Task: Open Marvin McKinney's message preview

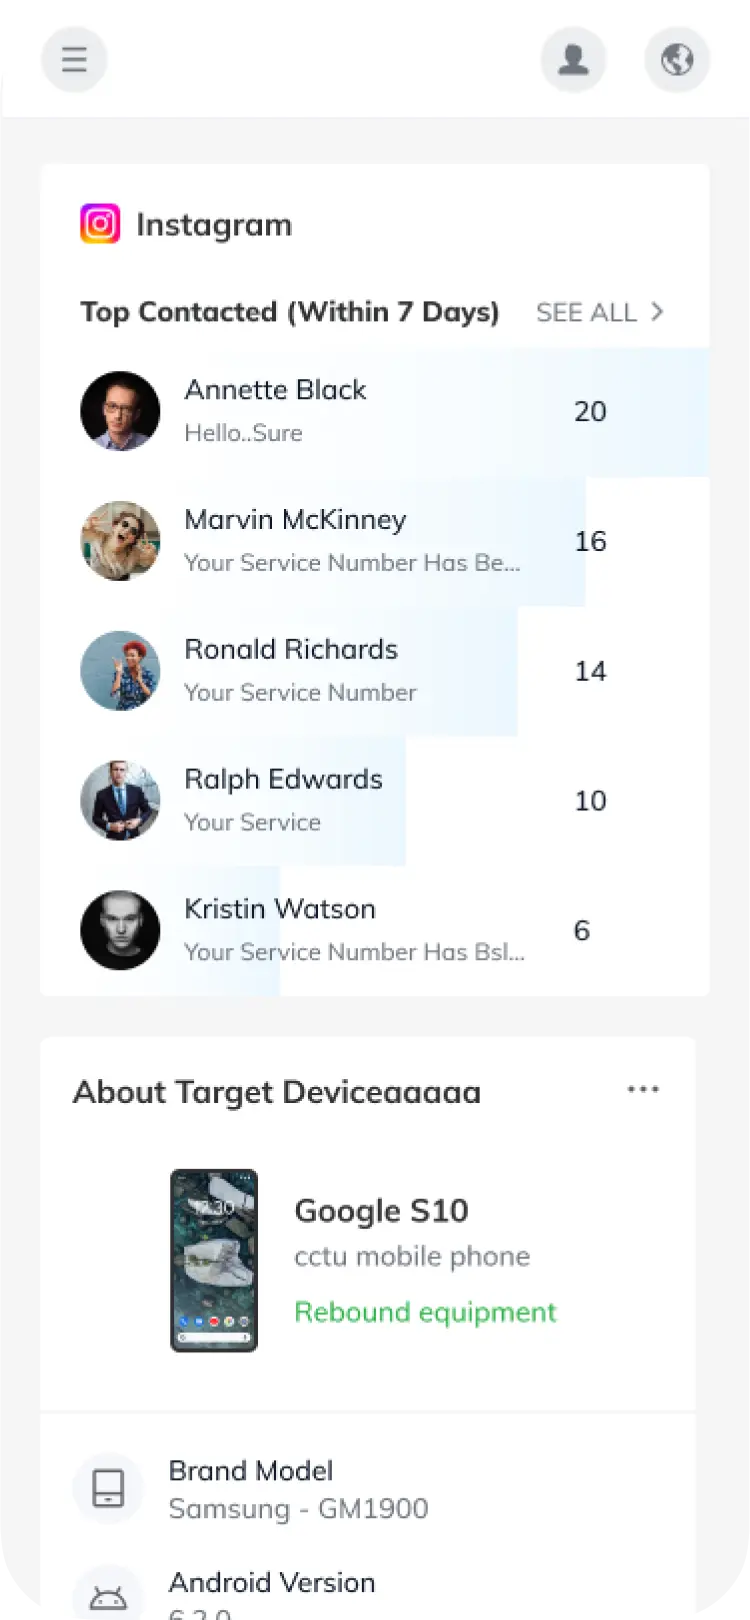Action: coord(352,563)
